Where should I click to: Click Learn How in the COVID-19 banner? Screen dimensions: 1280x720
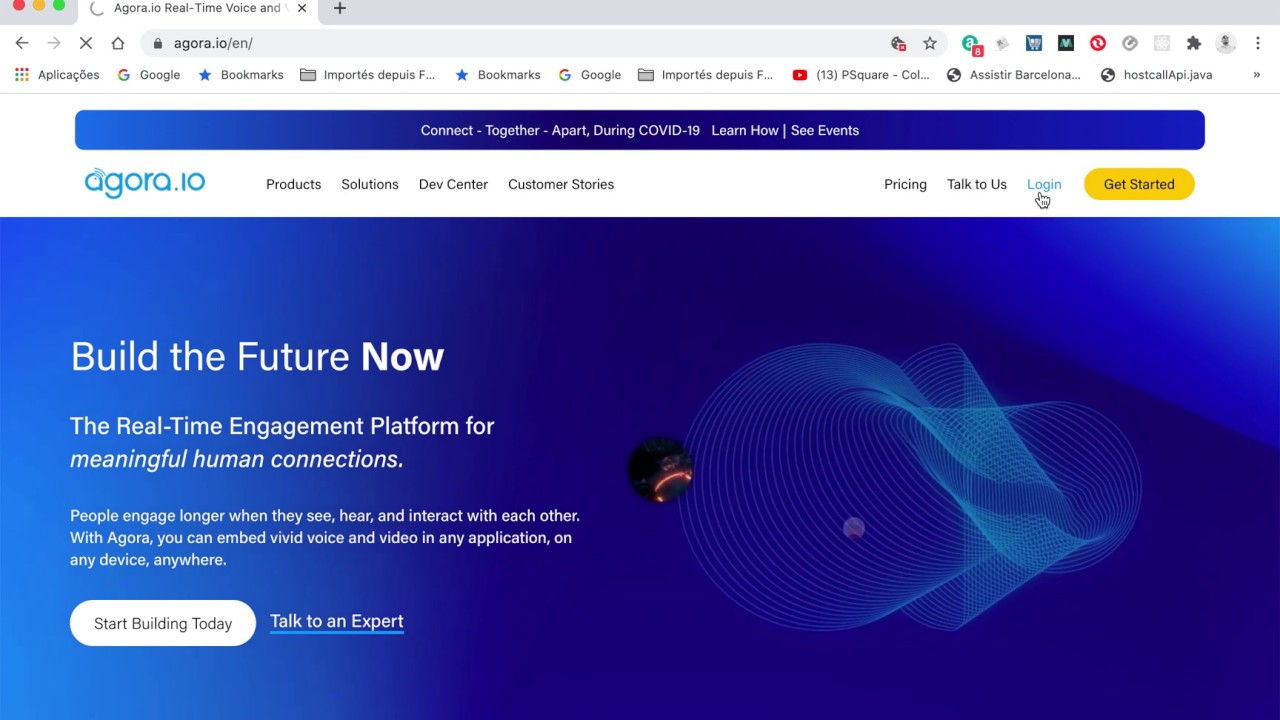[x=745, y=130]
